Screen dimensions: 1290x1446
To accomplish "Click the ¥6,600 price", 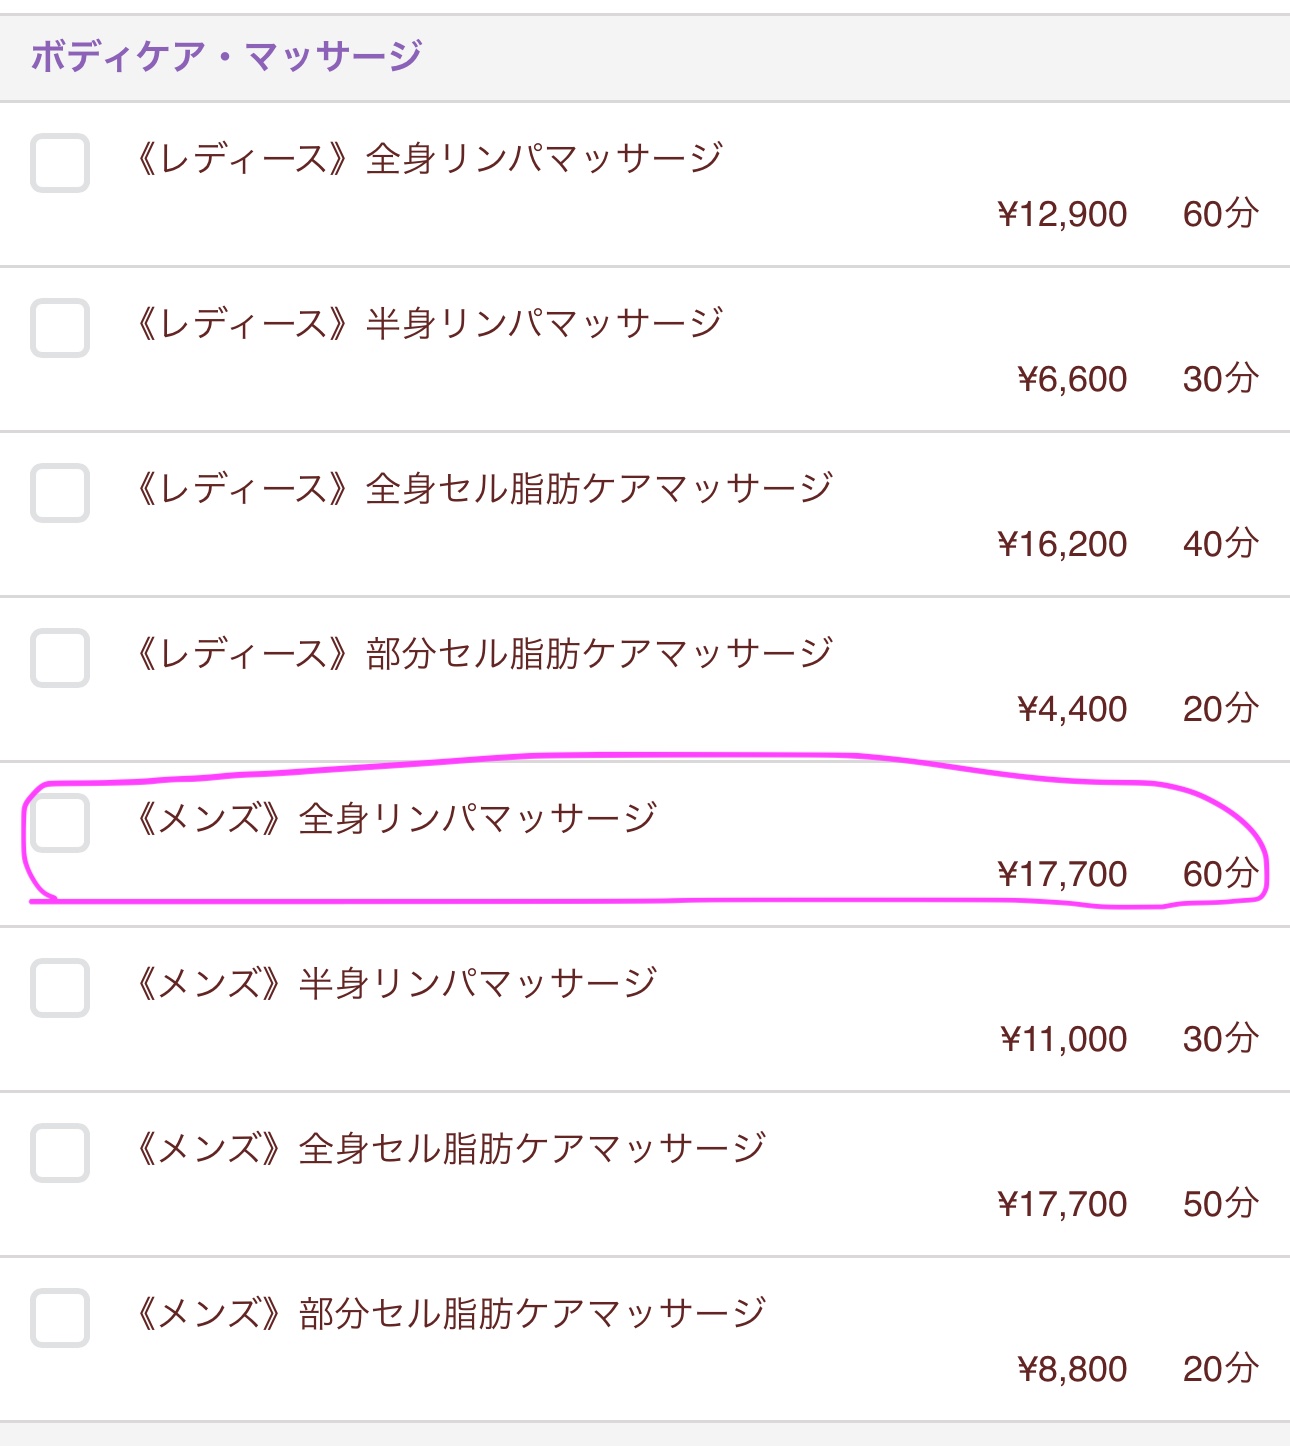I will (x=1072, y=379).
